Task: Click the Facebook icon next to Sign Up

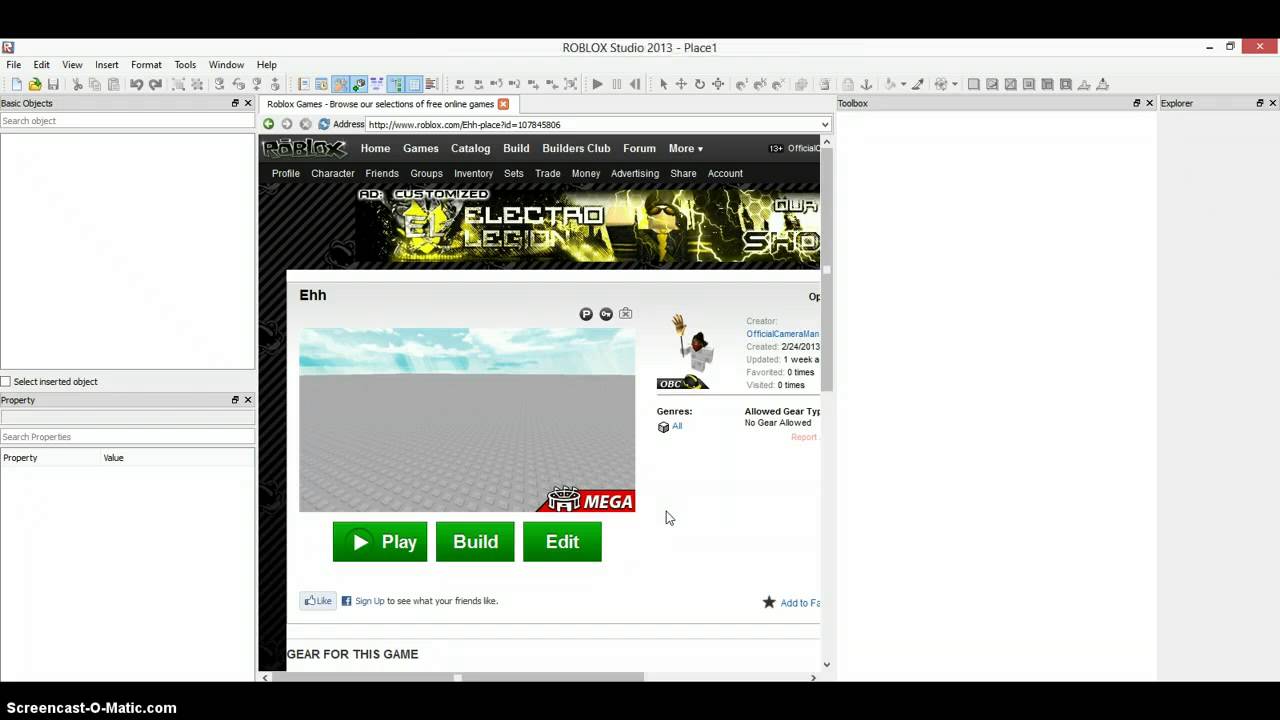Action: 347,601
